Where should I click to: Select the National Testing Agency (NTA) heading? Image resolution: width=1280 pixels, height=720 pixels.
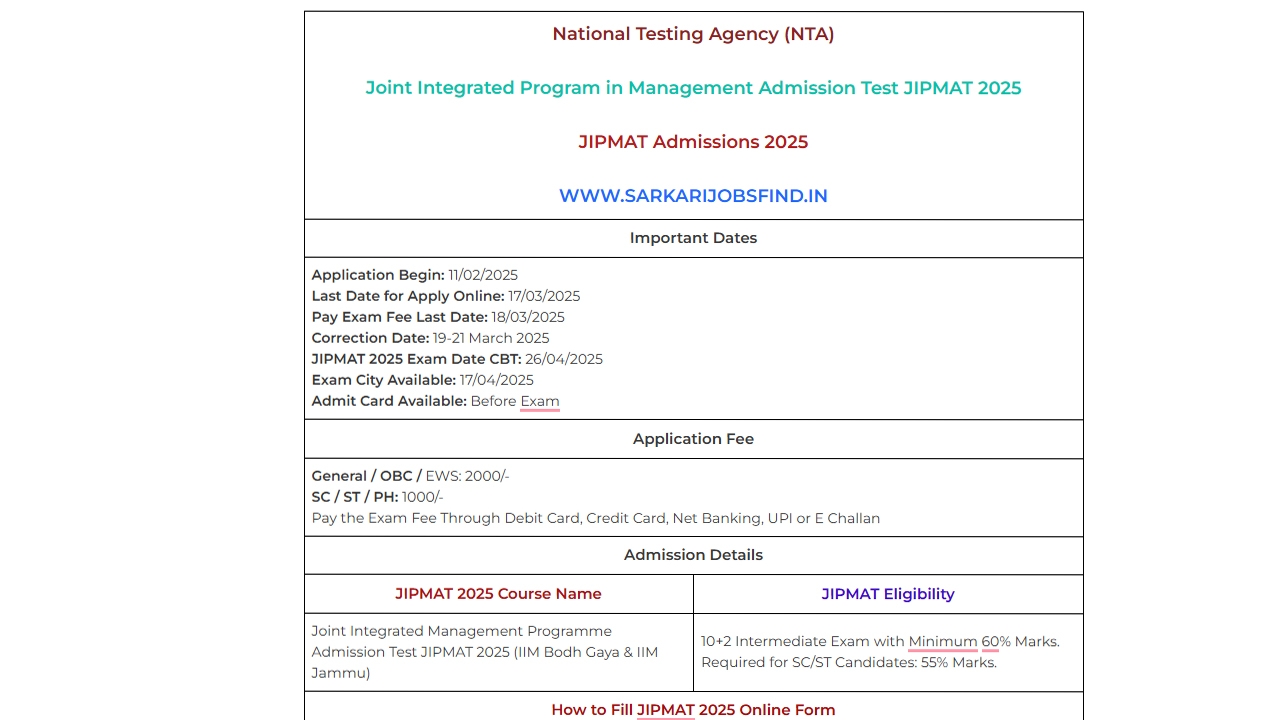693,33
